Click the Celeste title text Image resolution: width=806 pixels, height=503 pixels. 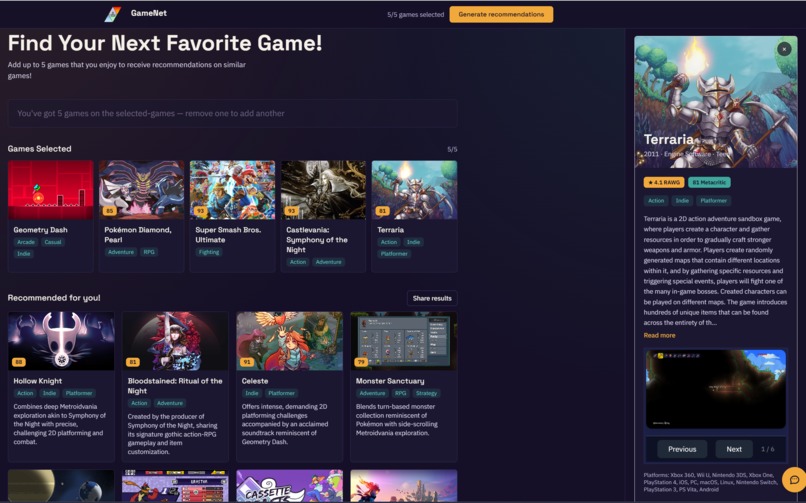click(x=255, y=381)
